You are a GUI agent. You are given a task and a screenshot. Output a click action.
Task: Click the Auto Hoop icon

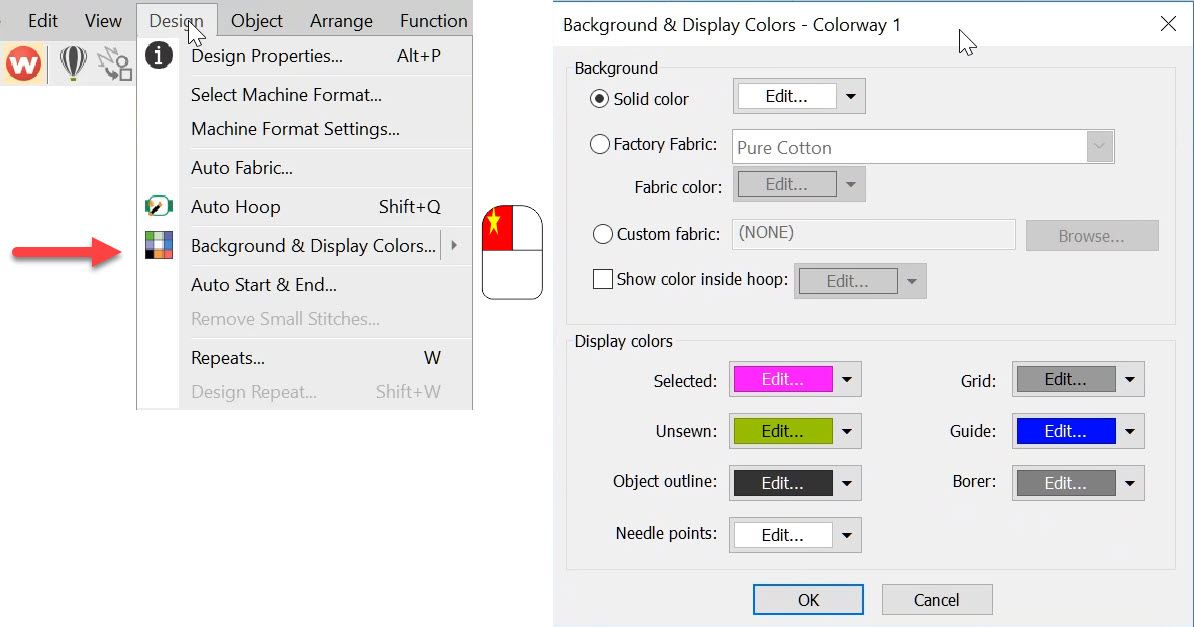point(159,207)
